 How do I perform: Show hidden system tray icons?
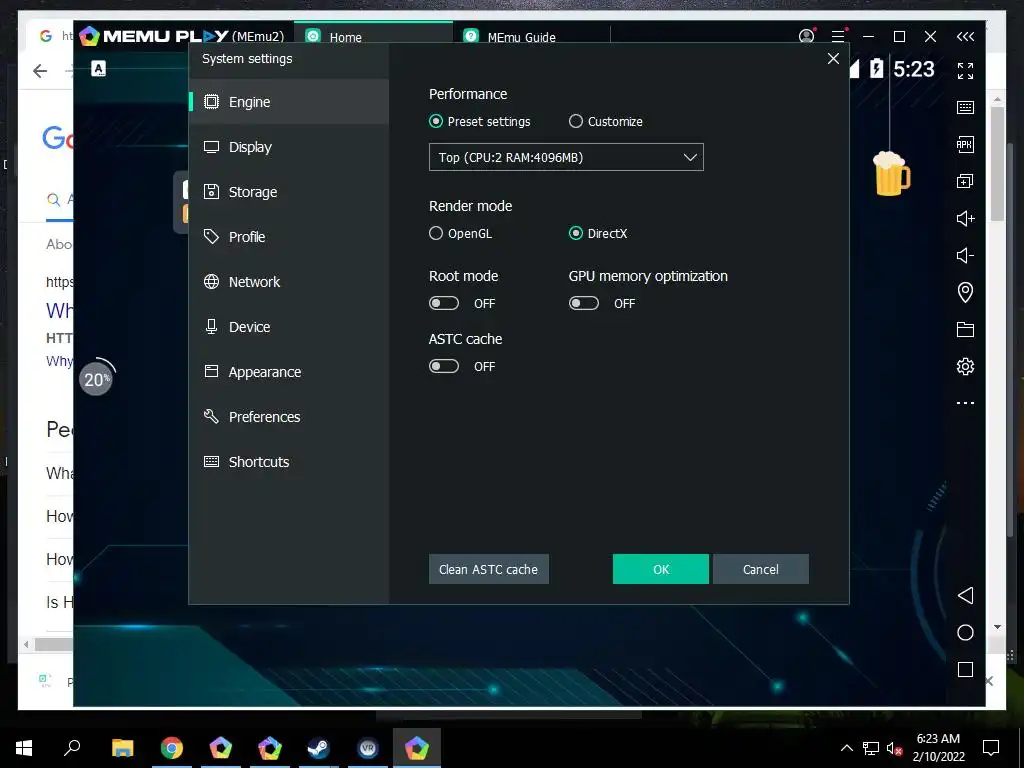click(x=846, y=748)
